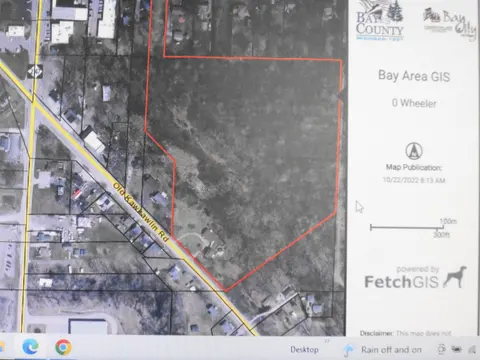Click the 'powered by' caption
480x360 pixels.
click(x=417, y=269)
